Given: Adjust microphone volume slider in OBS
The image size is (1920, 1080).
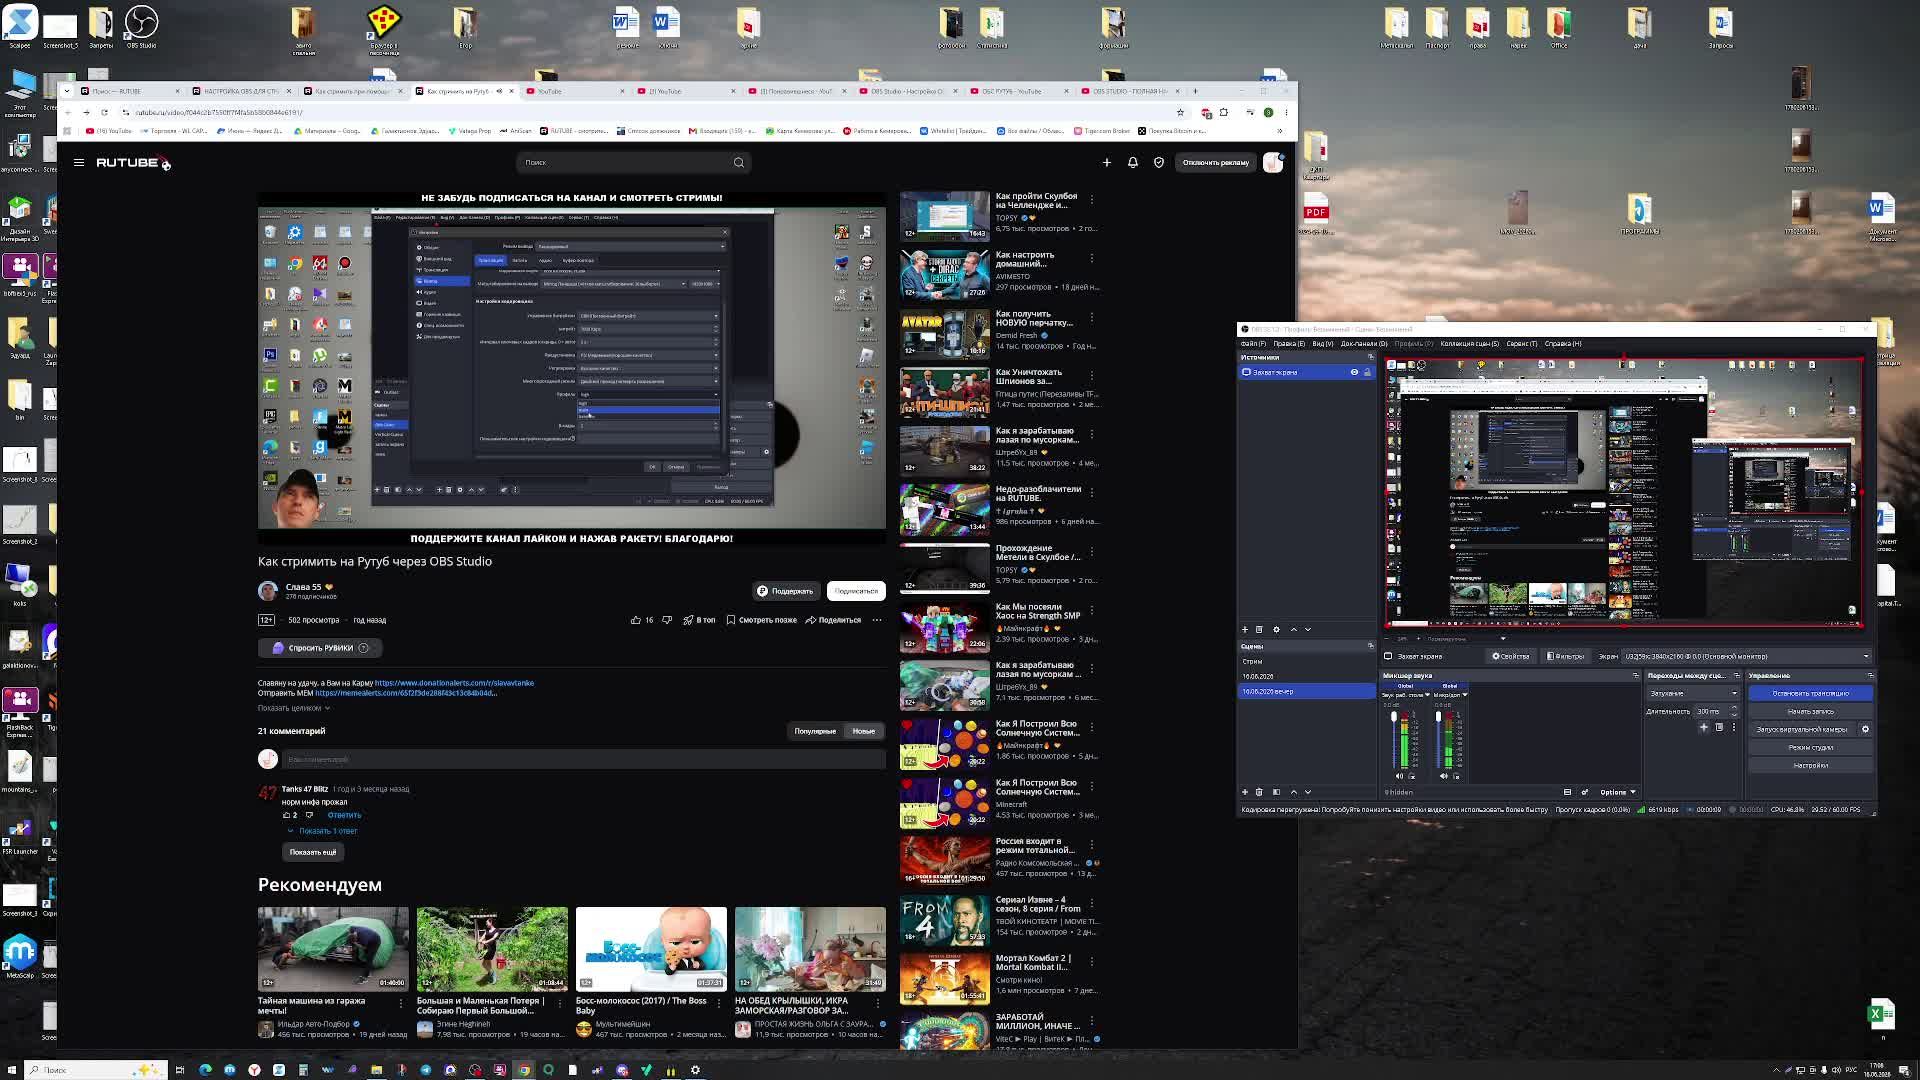Looking at the screenshot, I should [x=1438, y=740].
